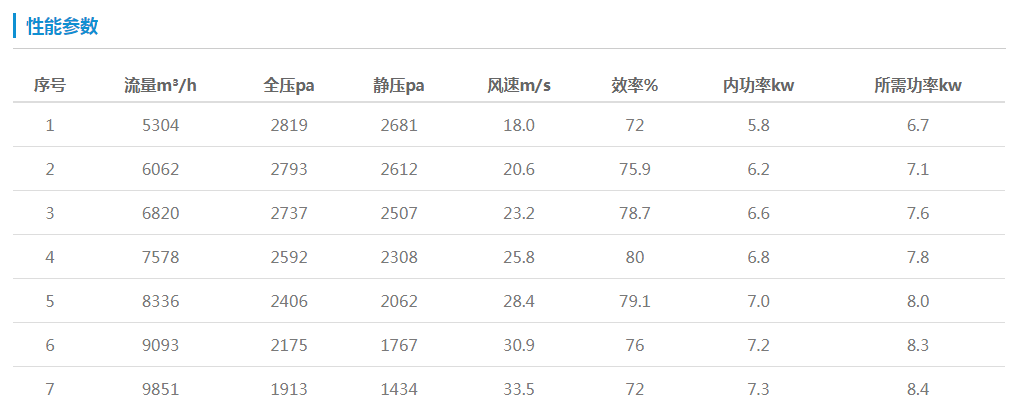This screenshot has height=420, width=1021.
Task: Select static pressure value 1767
Action: (x=399, y=346)
